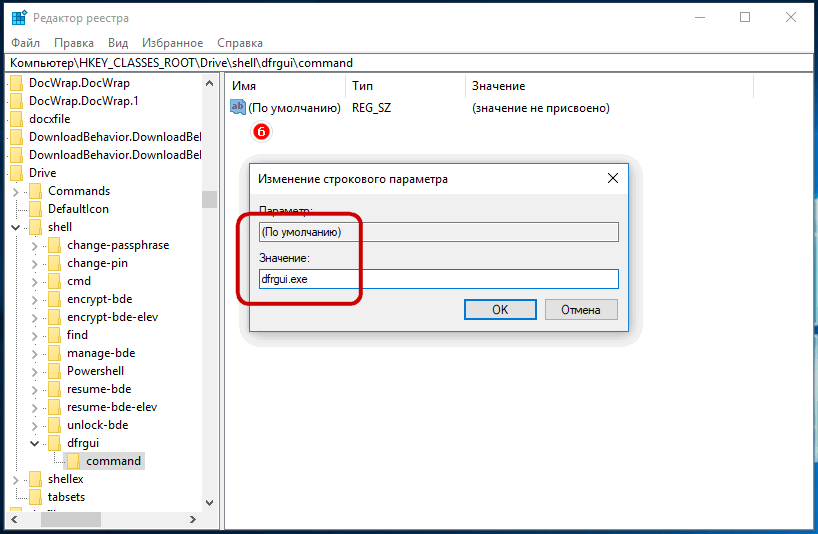This screenshot has width=818, height=534.
Task: Select the (По умолчанию) value name
Action: (x=294, y=108)
